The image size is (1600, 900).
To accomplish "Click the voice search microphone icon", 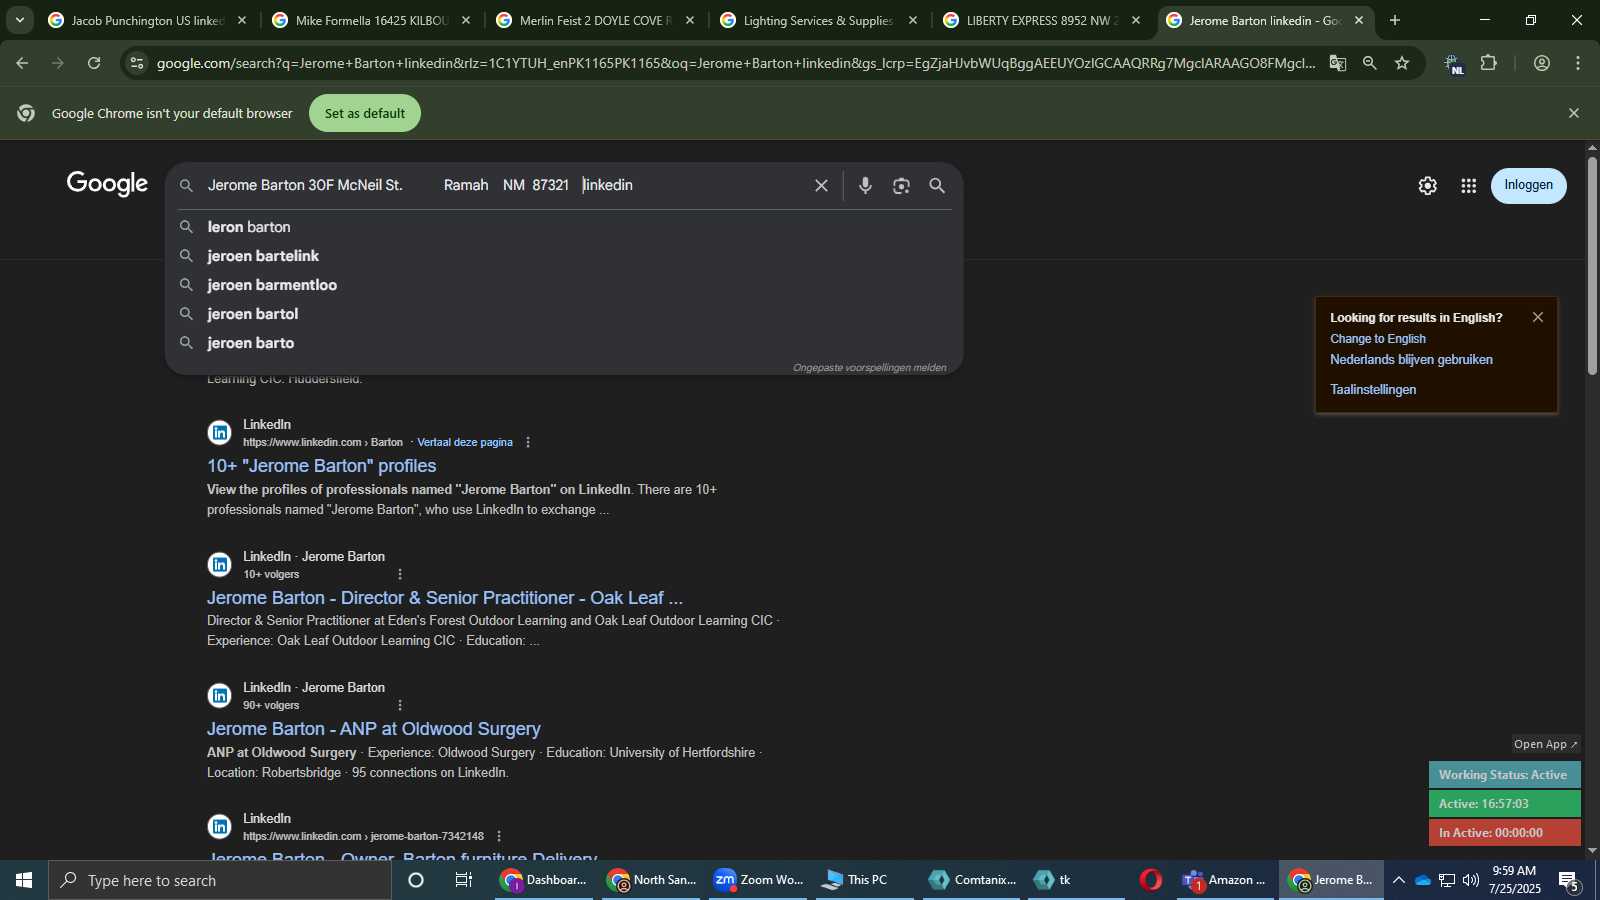I will (865, 185).
